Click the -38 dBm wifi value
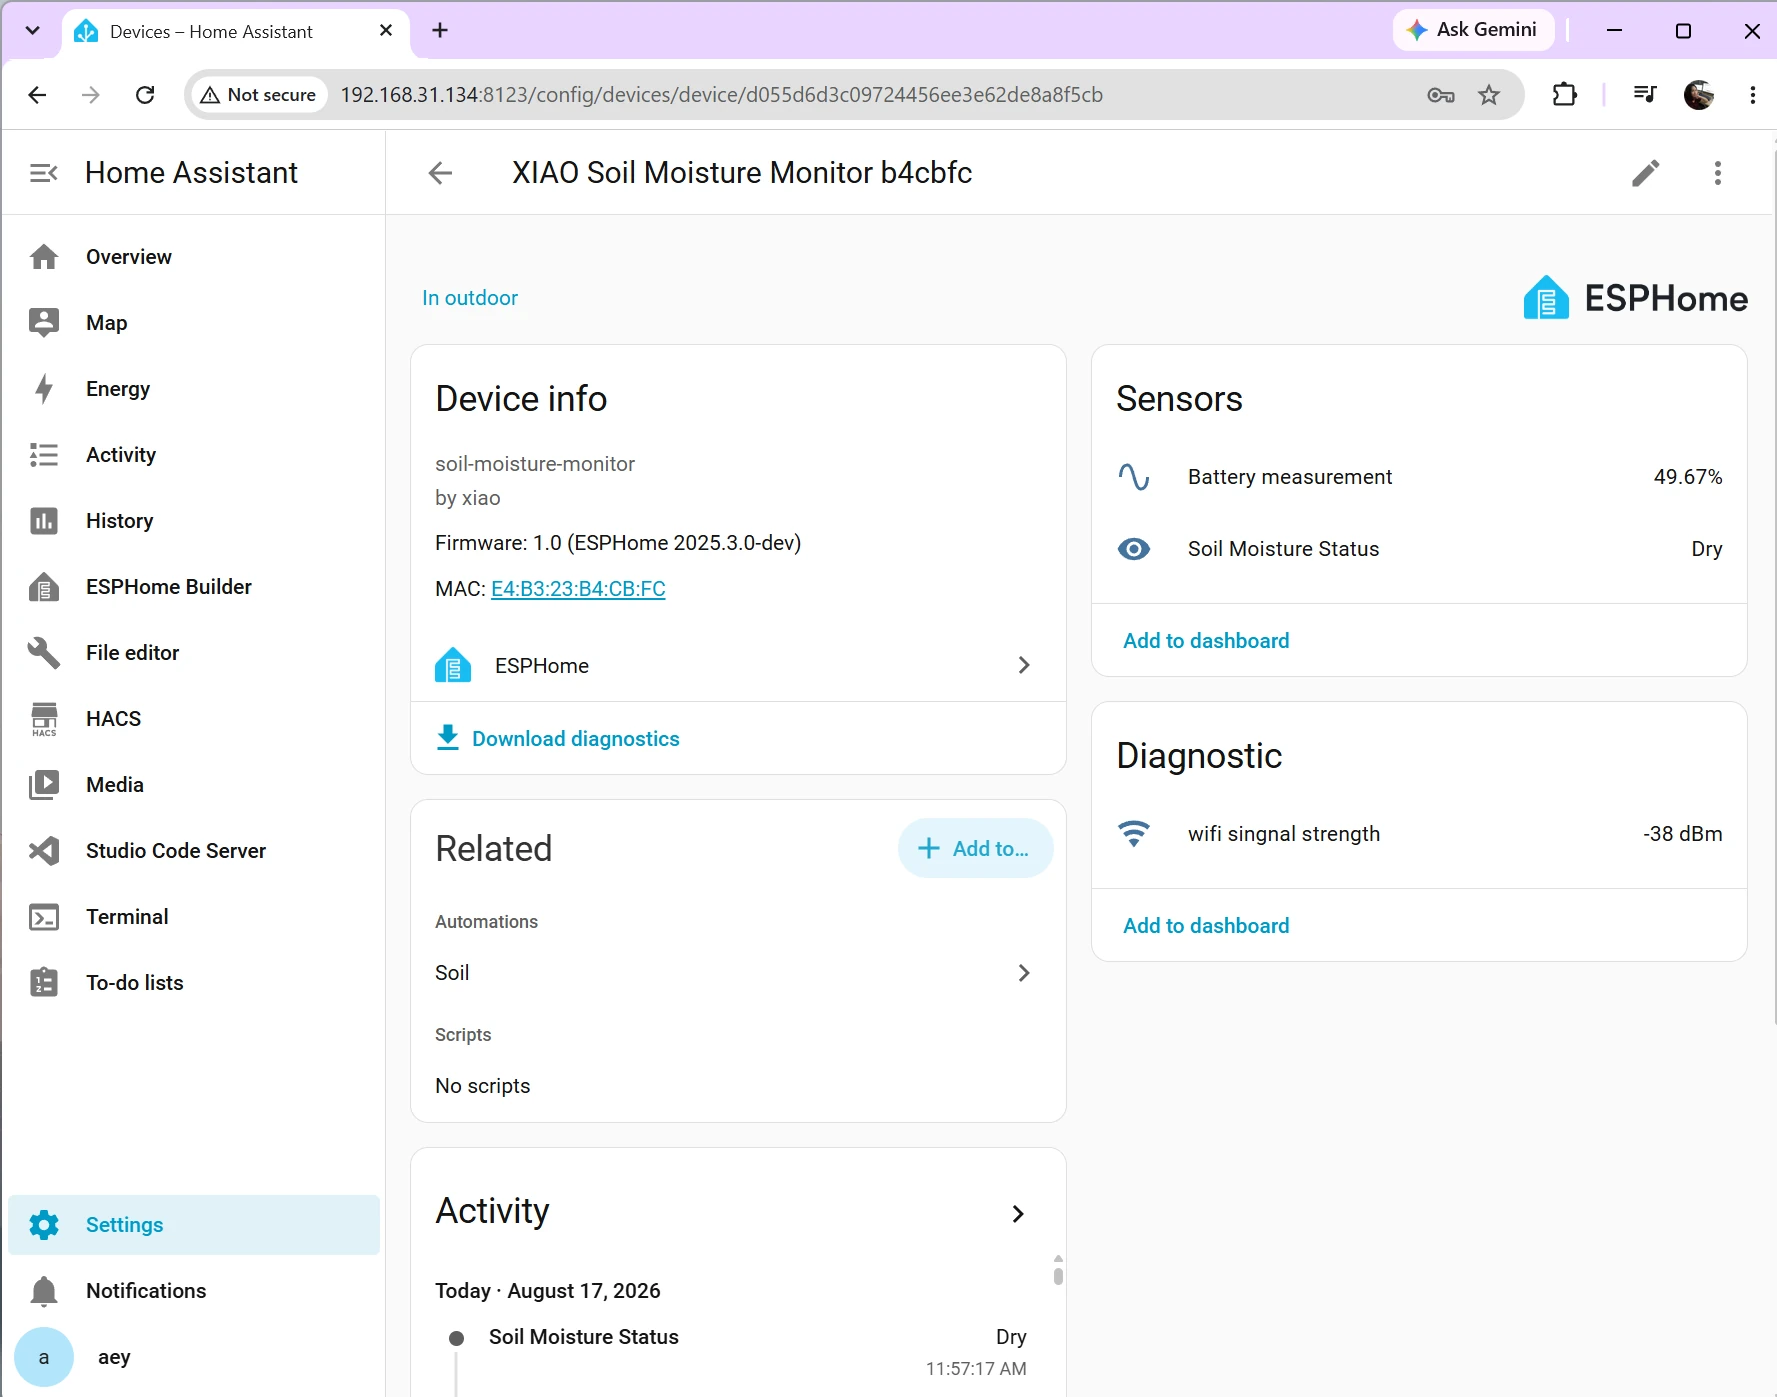Image resolution: width=1777 pixels, height=1397 pixels. 1683,834
